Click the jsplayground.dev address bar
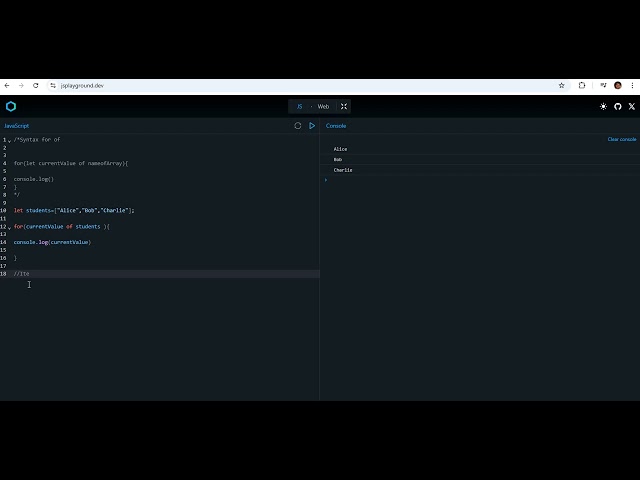The image size is (640, 480). (x=308, y=85)
